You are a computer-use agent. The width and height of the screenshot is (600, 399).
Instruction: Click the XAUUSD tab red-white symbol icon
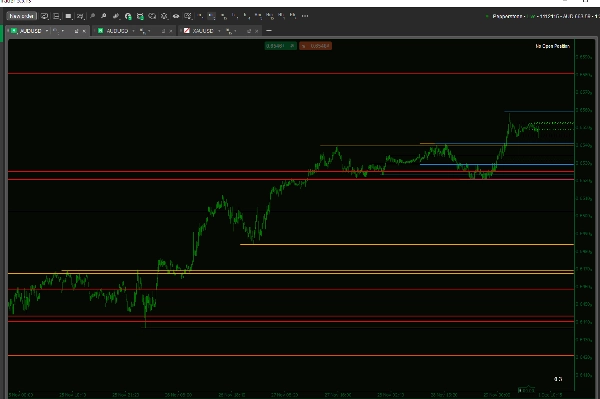pos(187,31)
